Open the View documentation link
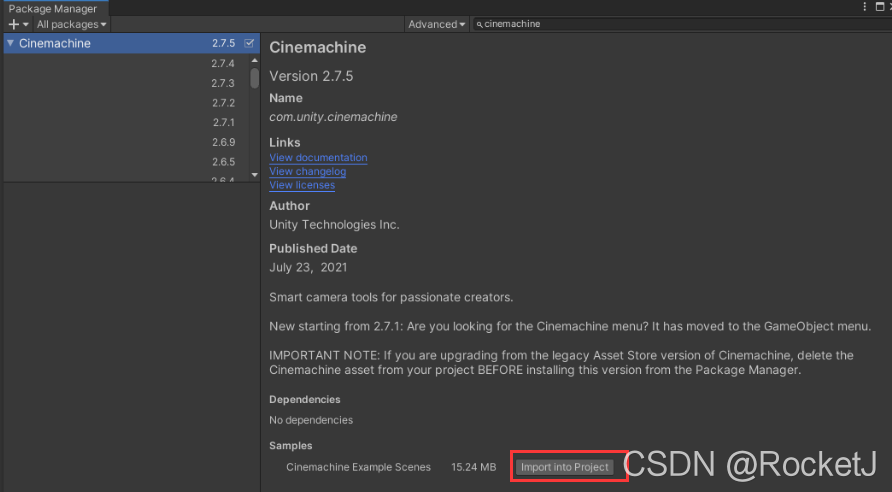This screenshot has height=492, width=892. pyautogui.click(x=318, y=158)
